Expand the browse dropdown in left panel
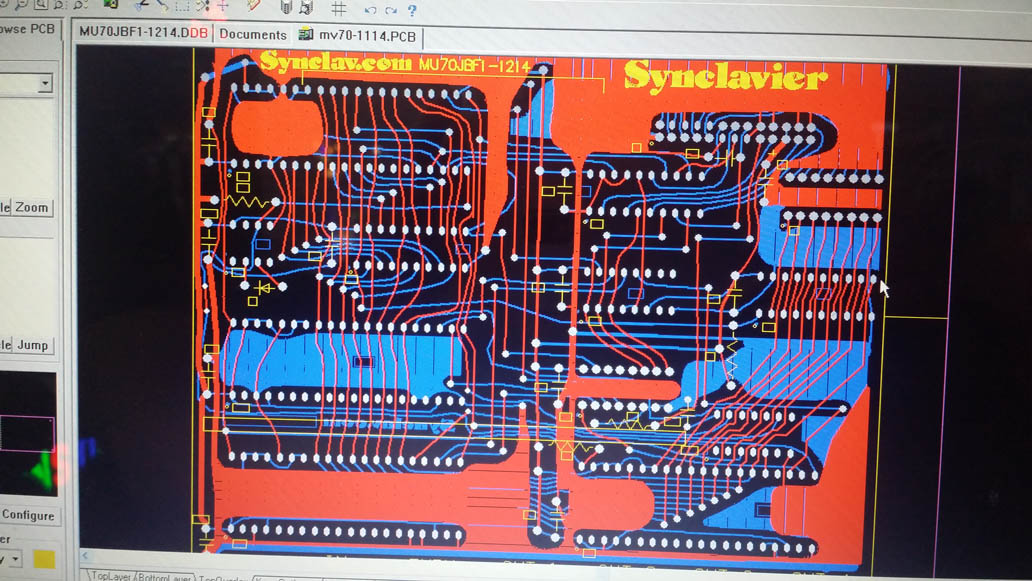The image size is (1032, 581). [x=45, y=84]
